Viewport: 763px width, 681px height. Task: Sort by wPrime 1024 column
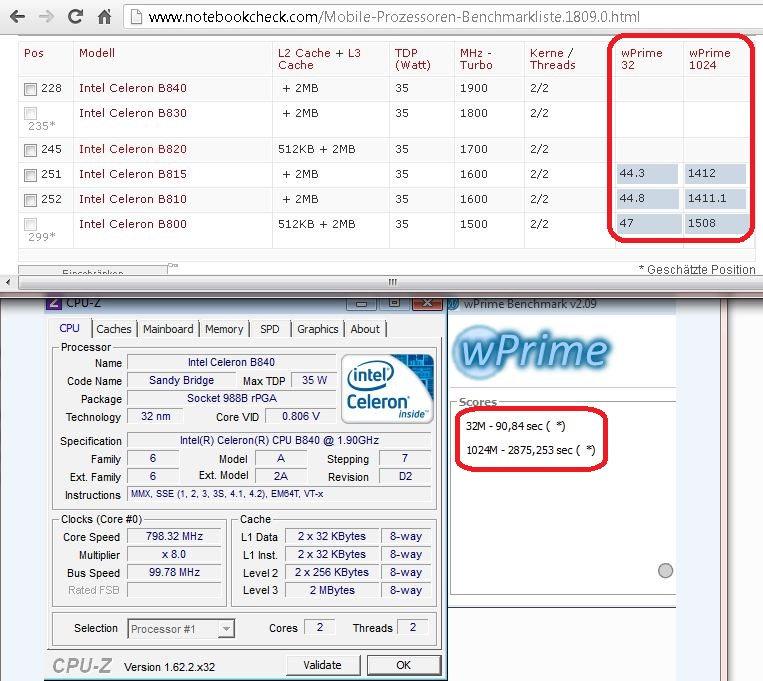click(709, 59)
